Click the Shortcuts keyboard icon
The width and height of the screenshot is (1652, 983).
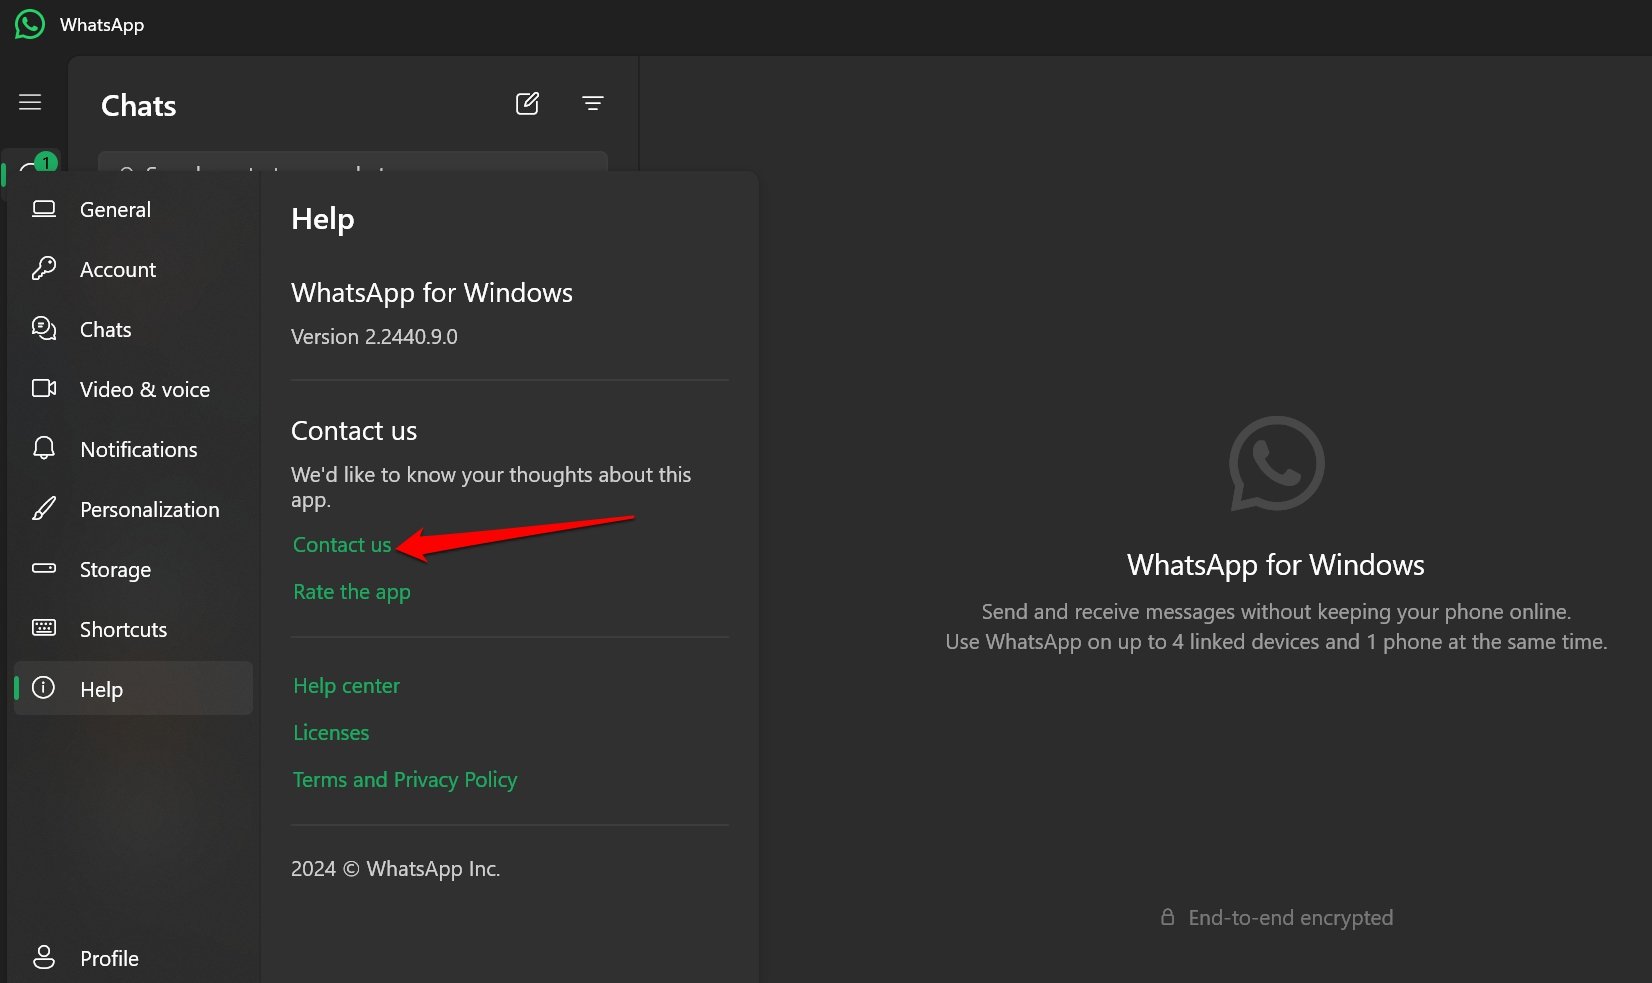pos(44,628)
